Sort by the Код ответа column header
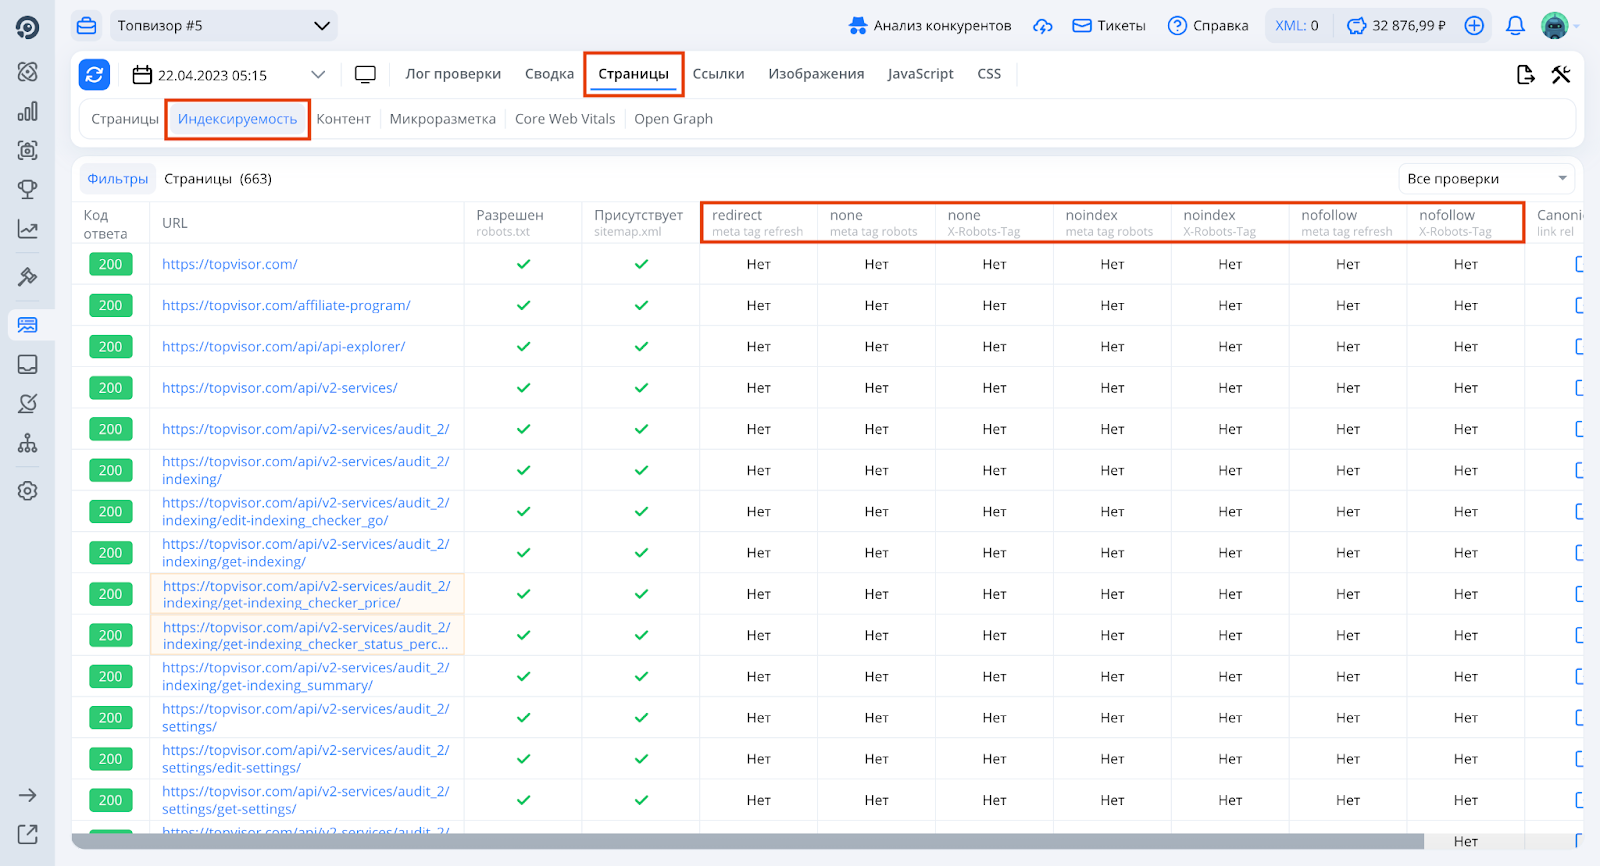The height and width of the screenshot is (866, 1600). (x=105, y=224)
